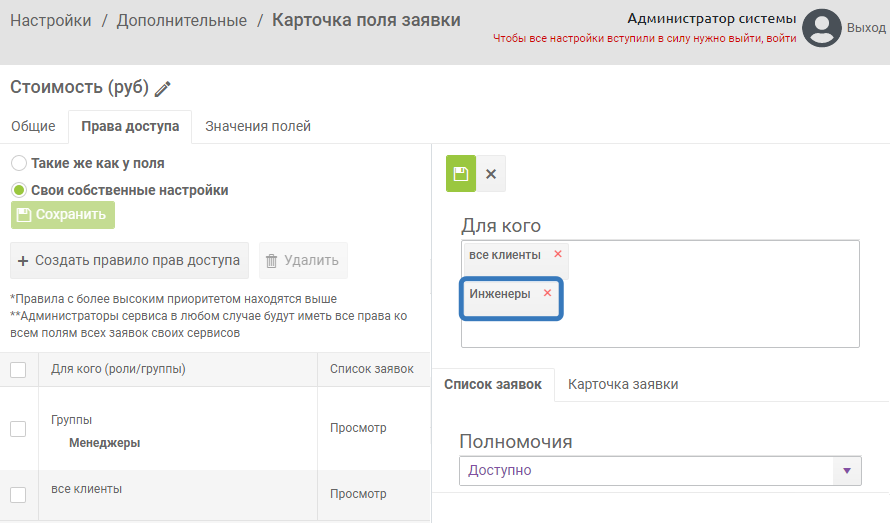
Task: Remove the 'все клиенты' tag
Action: [558, 254]
